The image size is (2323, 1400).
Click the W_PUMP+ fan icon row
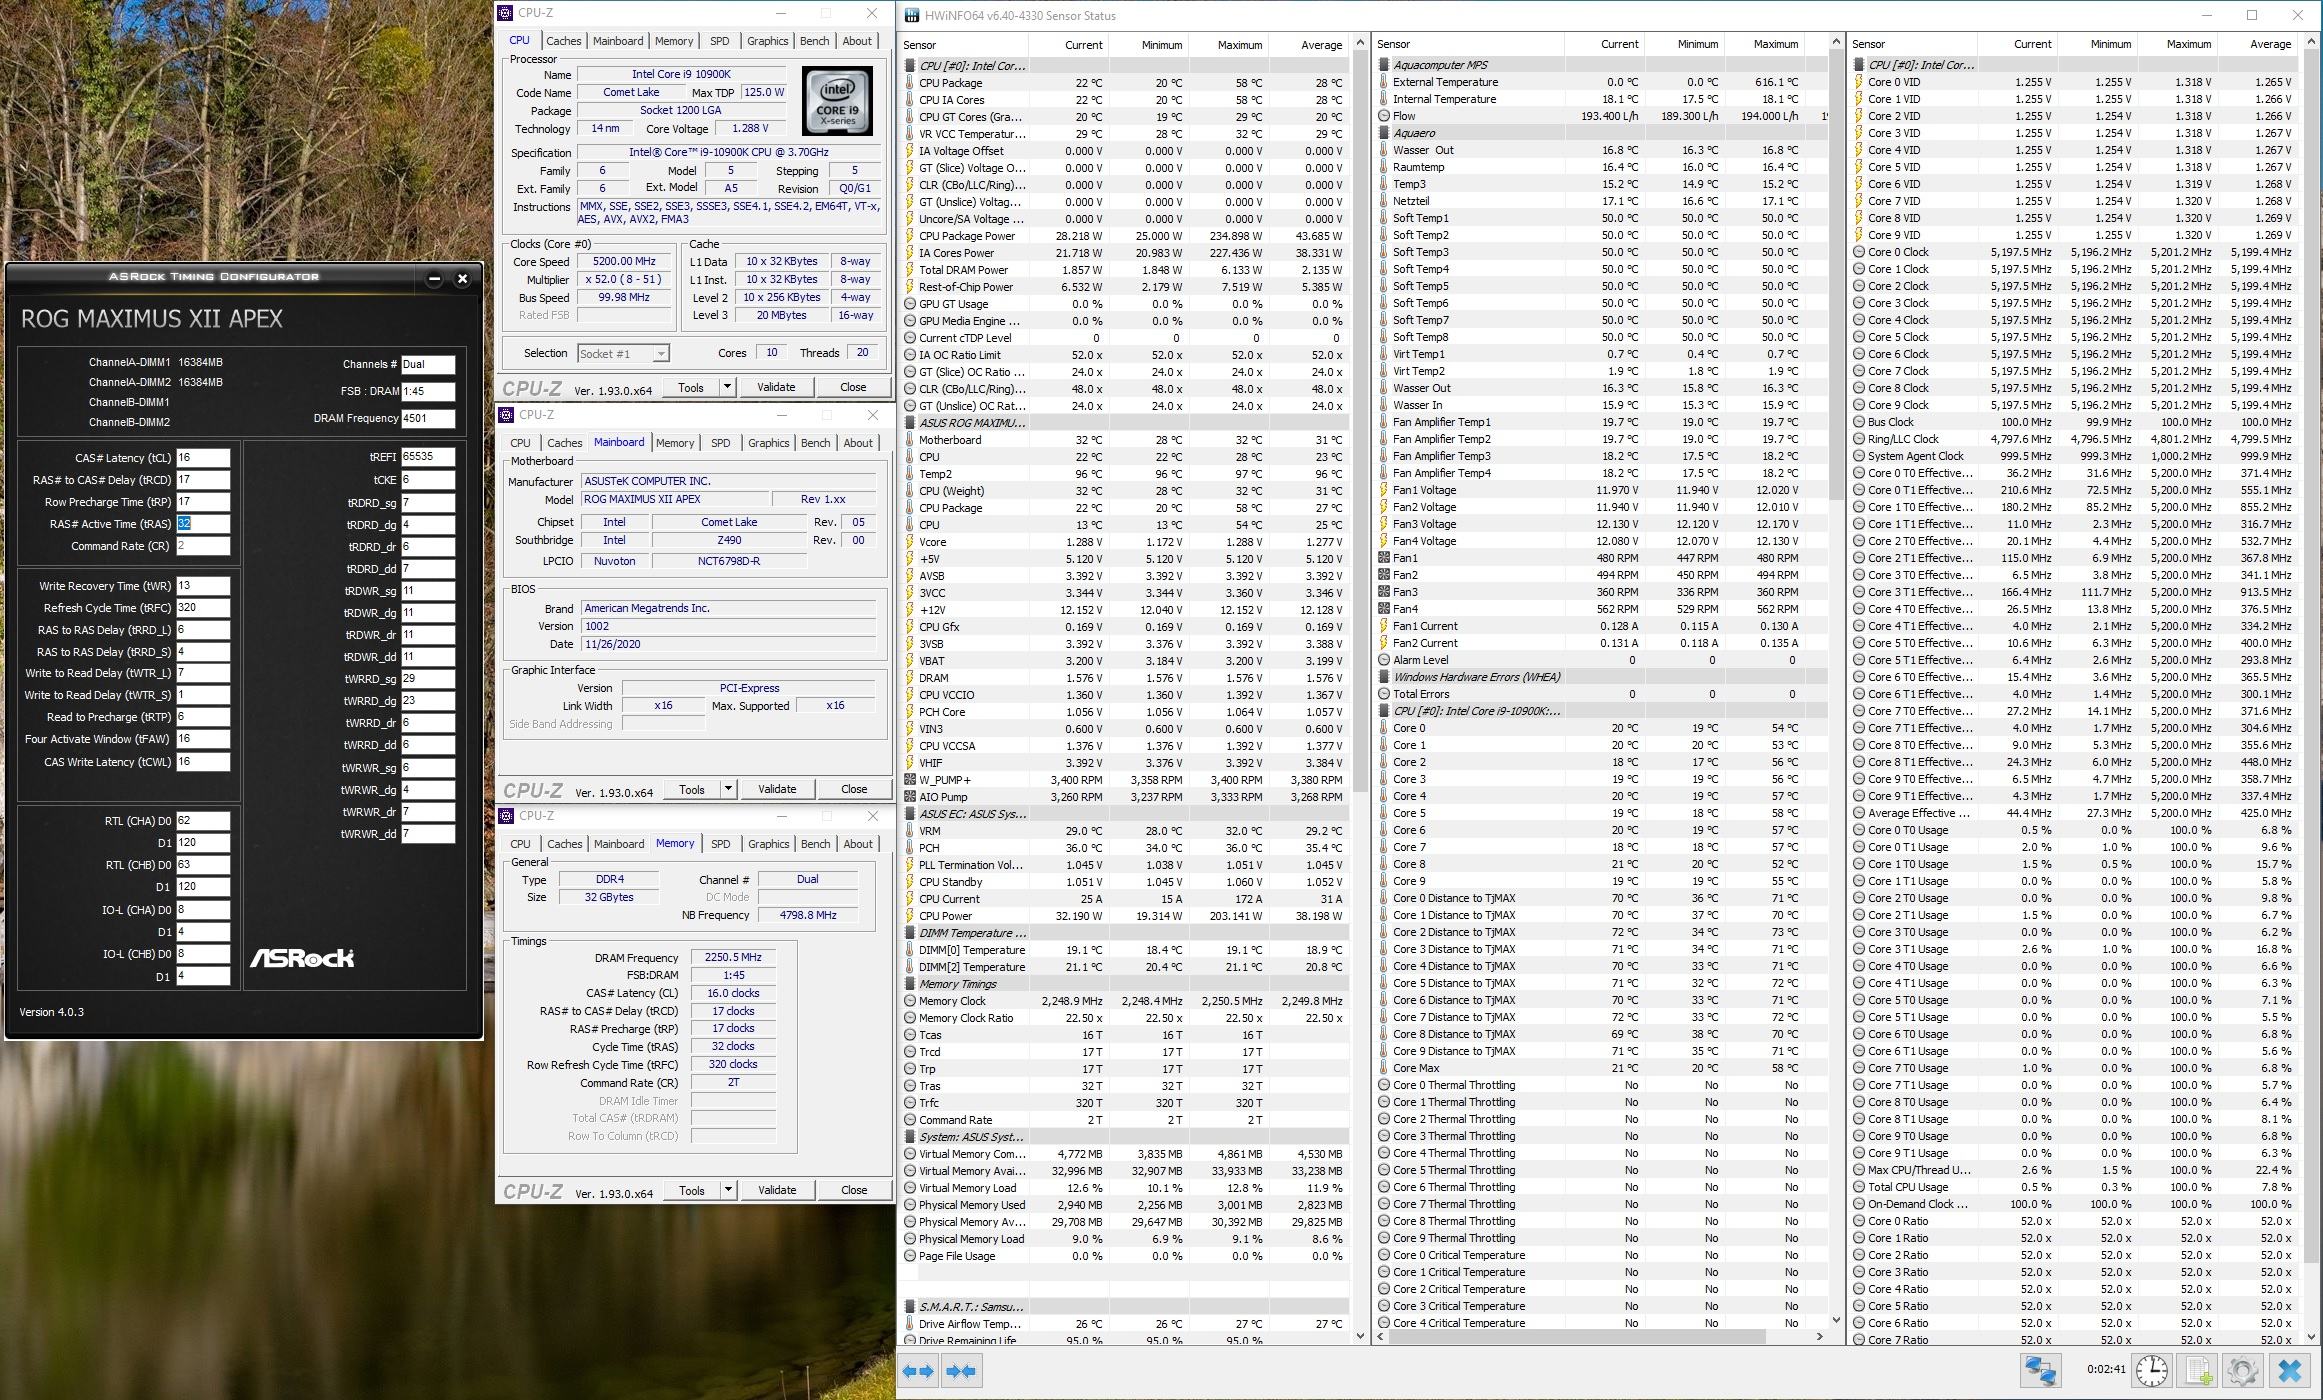(x=910, y=780)
